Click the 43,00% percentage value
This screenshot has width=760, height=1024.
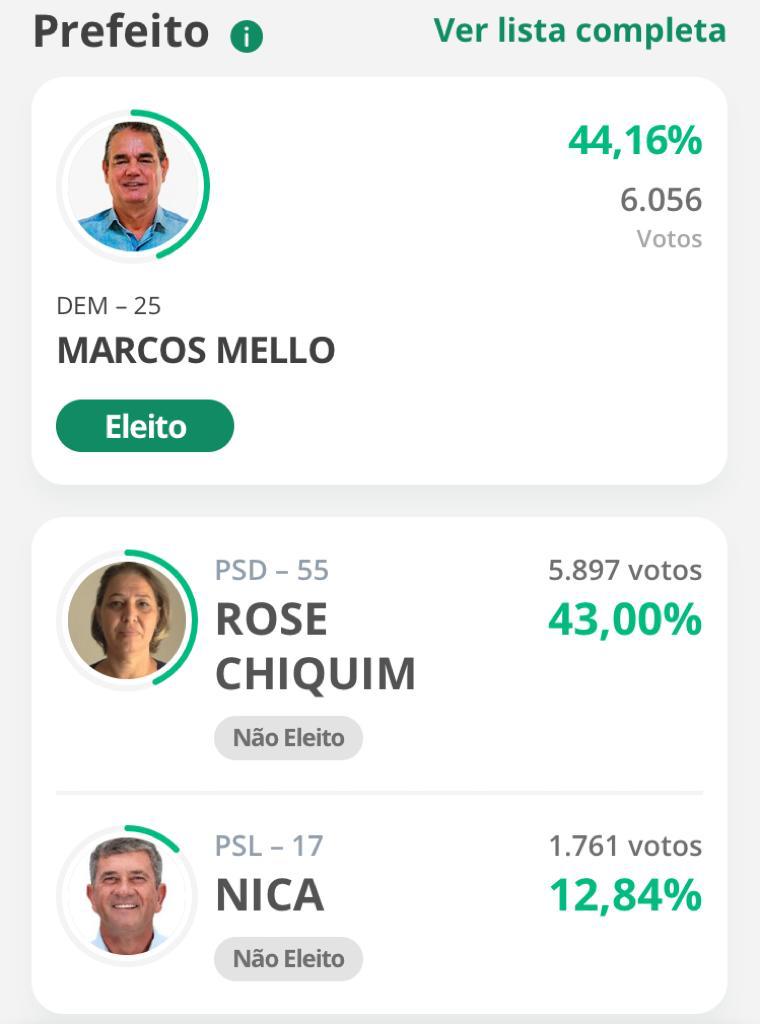point(625,619)
